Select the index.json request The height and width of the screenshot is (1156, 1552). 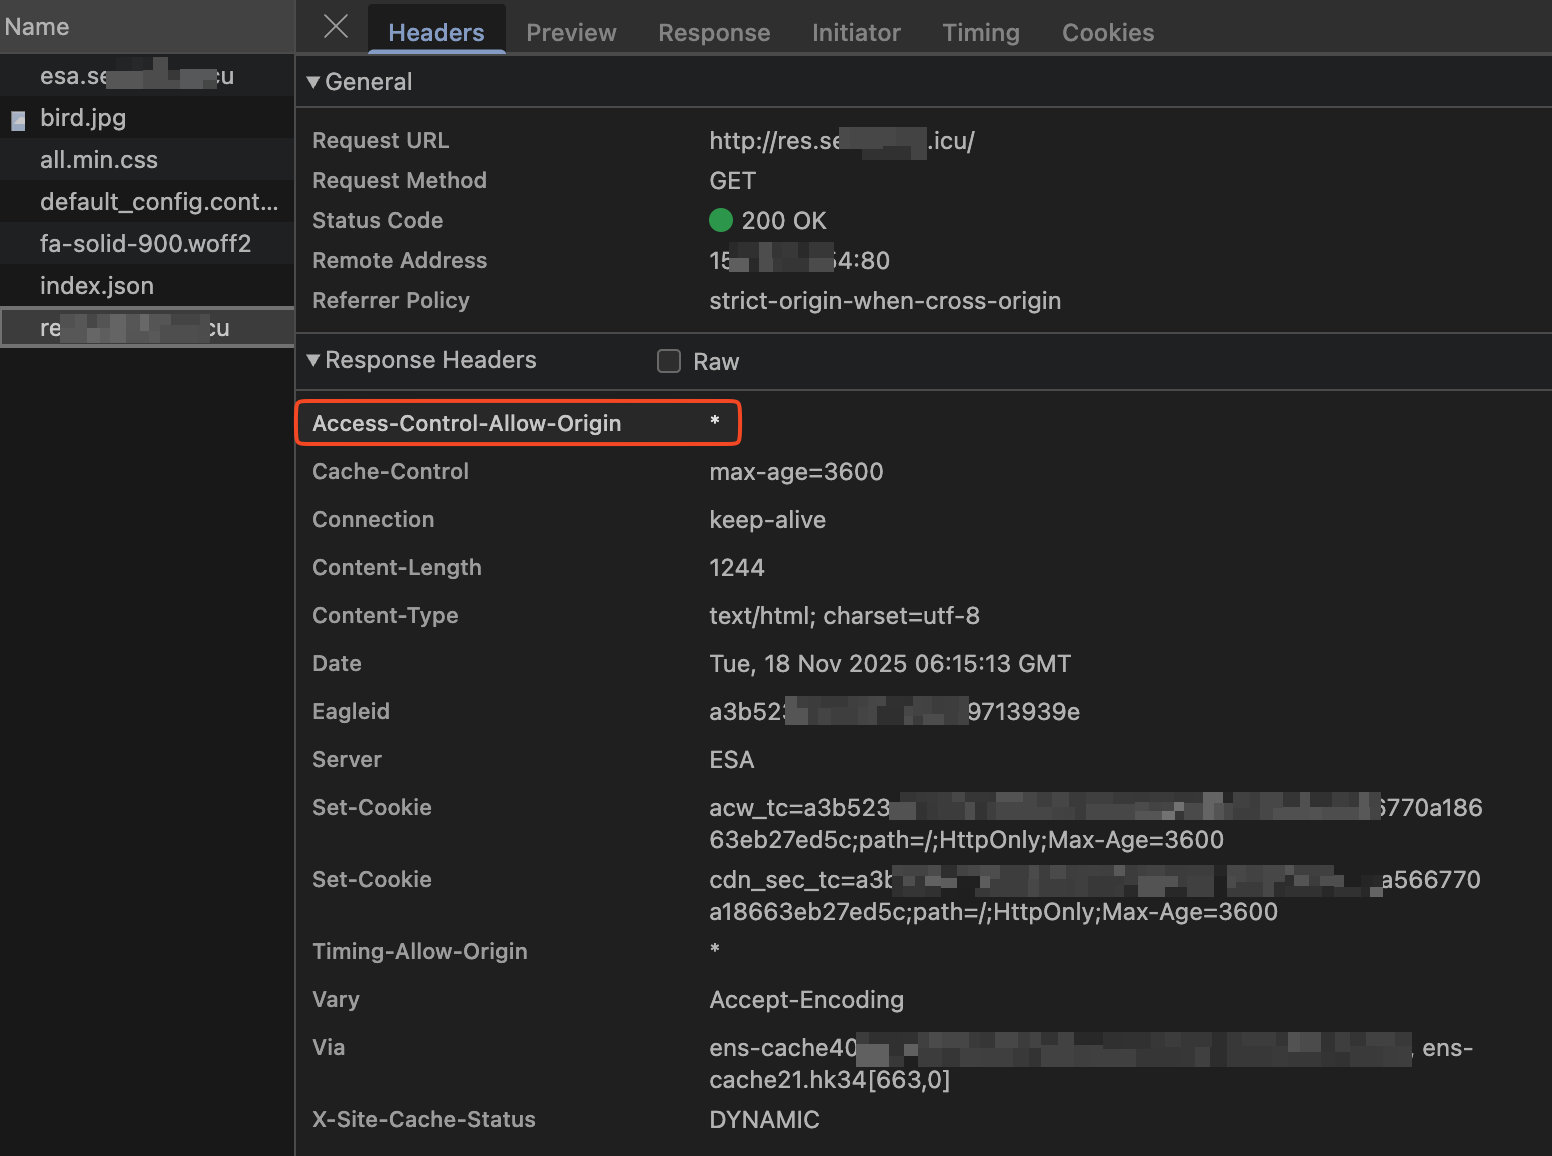click(97, 286)
